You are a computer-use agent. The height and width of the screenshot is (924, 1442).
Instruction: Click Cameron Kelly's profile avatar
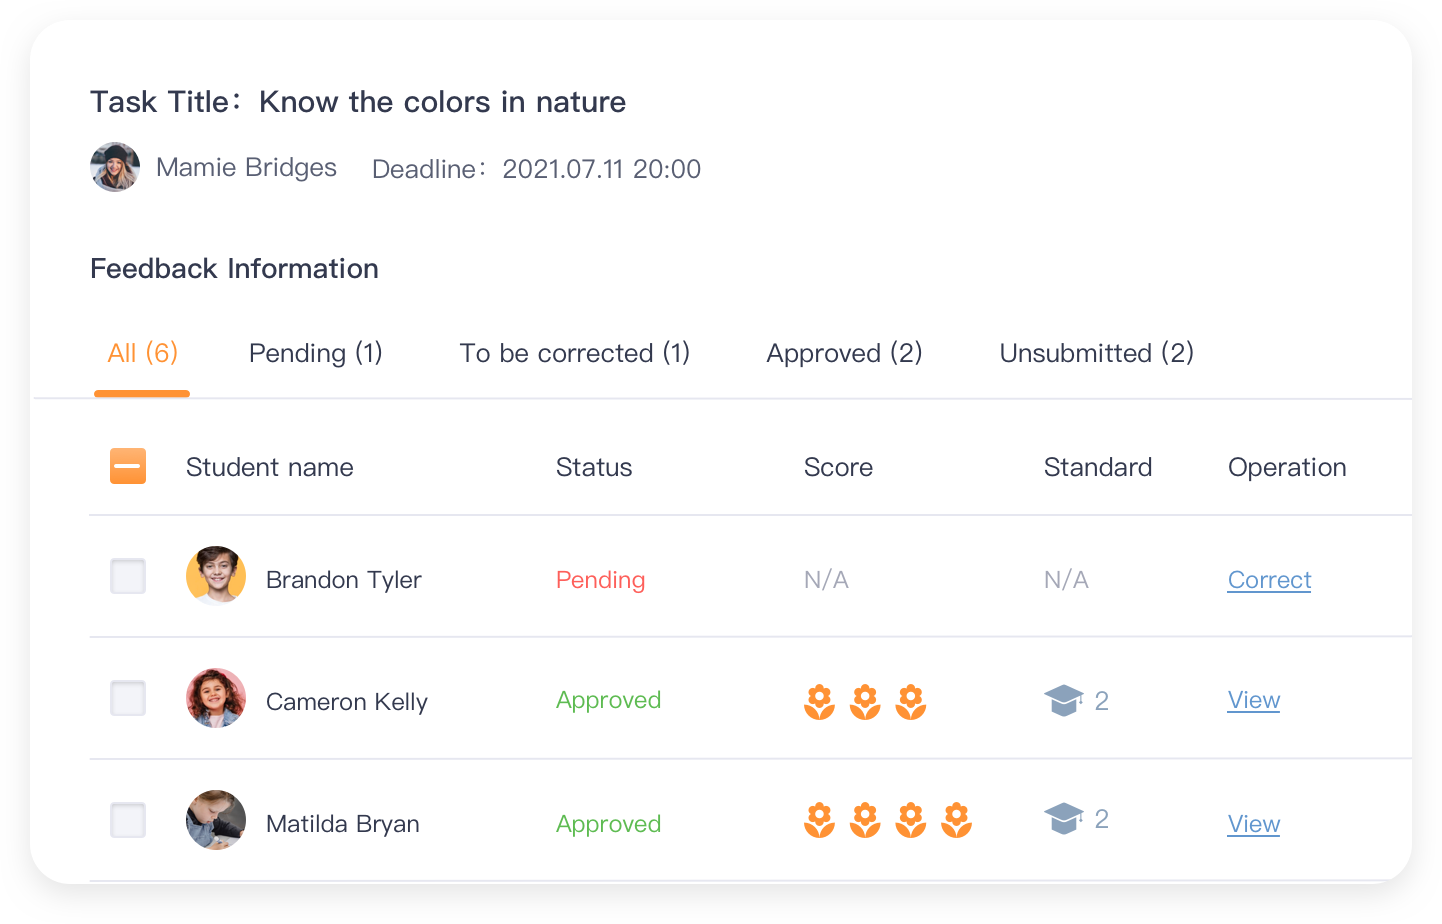[216, 698]
